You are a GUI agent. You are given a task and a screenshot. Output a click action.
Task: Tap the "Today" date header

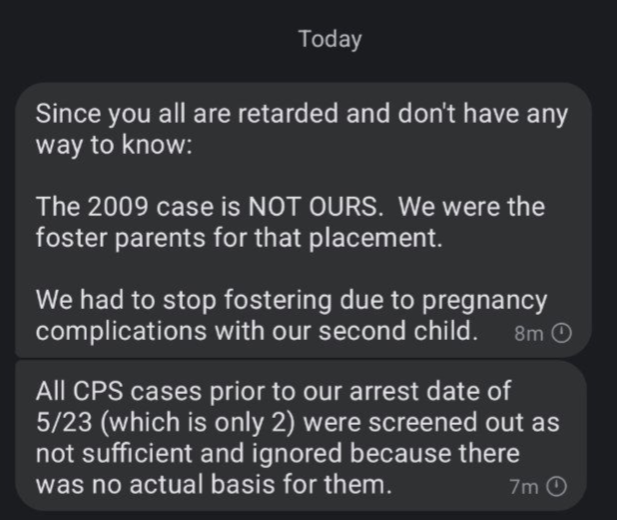330,40
